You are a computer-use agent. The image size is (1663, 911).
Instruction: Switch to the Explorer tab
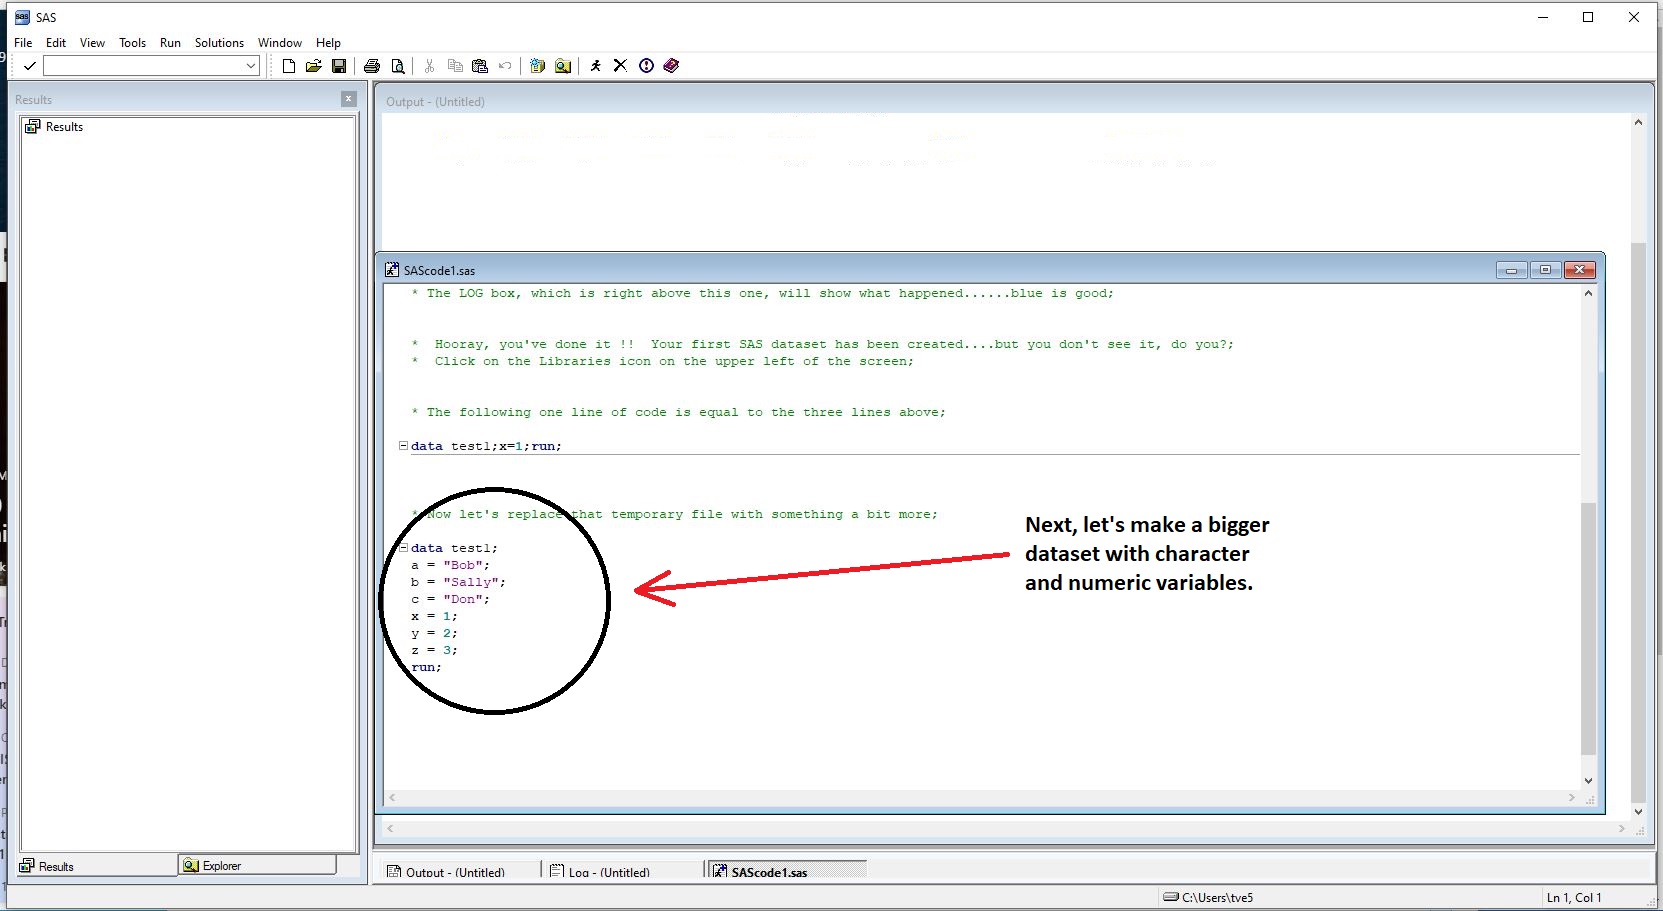tap(257, 865)
